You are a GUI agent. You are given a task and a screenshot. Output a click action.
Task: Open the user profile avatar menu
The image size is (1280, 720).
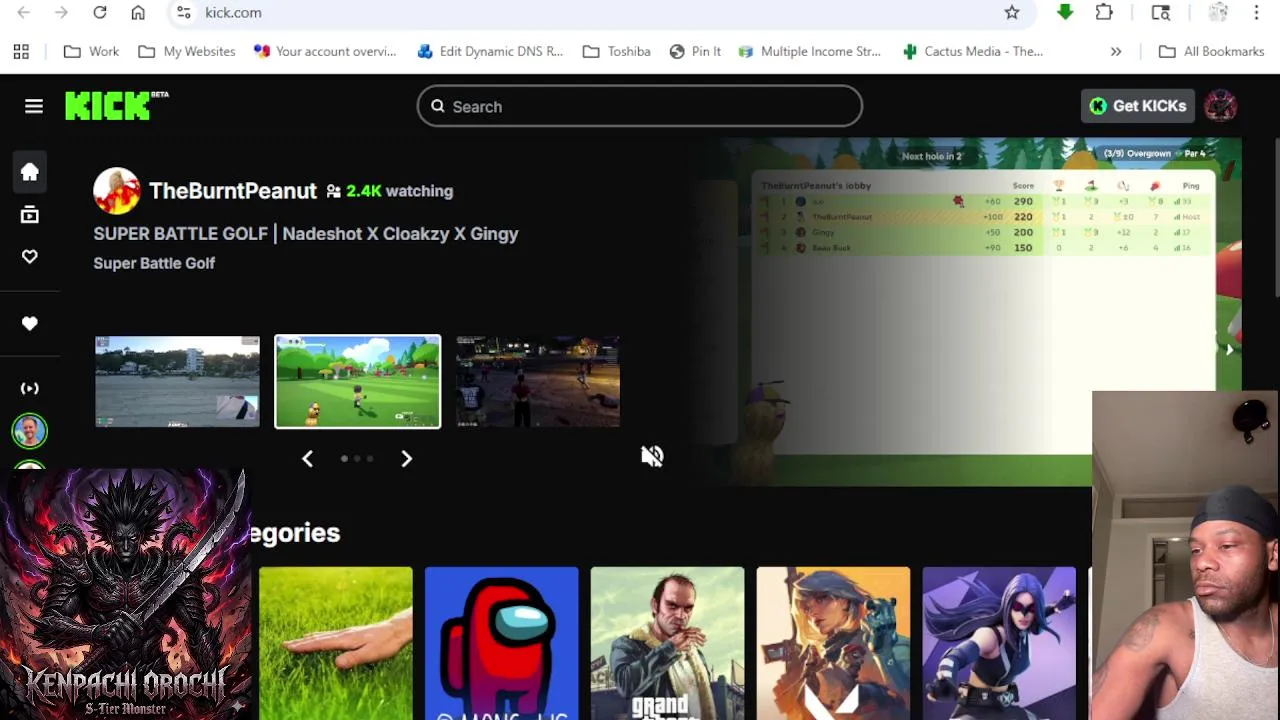1220,106
